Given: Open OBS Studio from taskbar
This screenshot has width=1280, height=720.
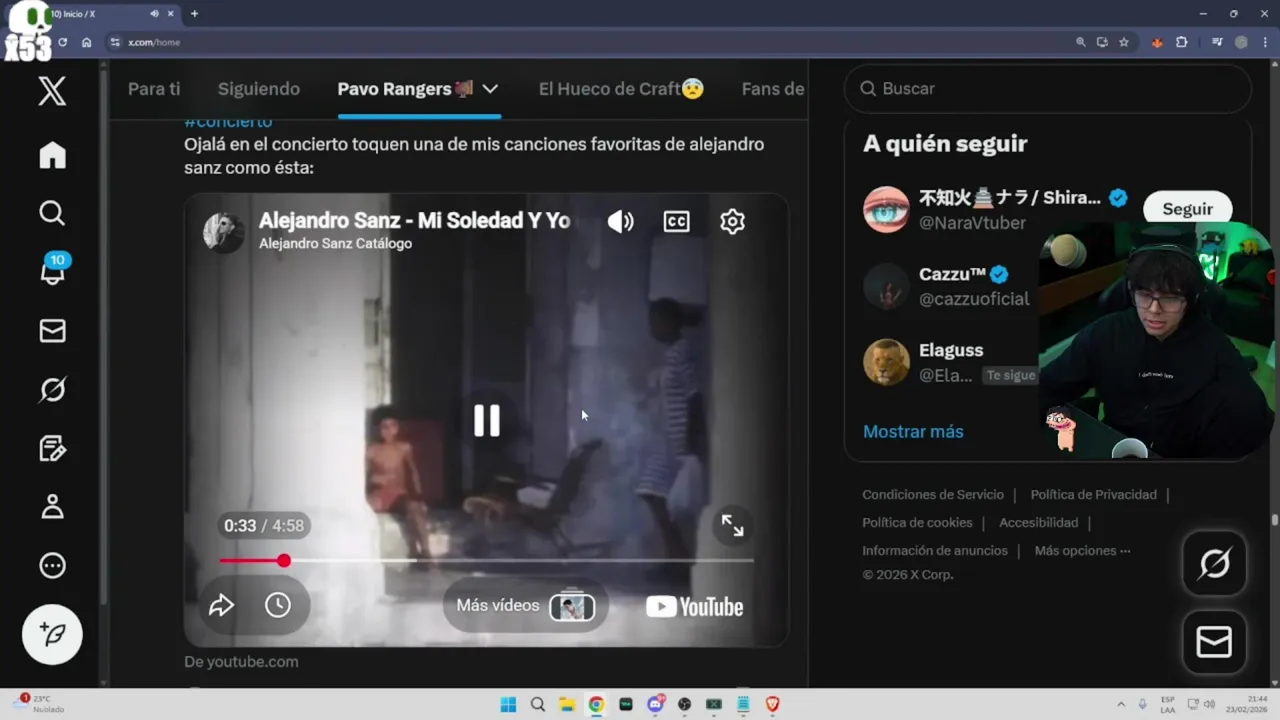Looking at the screenshot, I should coord(685,704).
